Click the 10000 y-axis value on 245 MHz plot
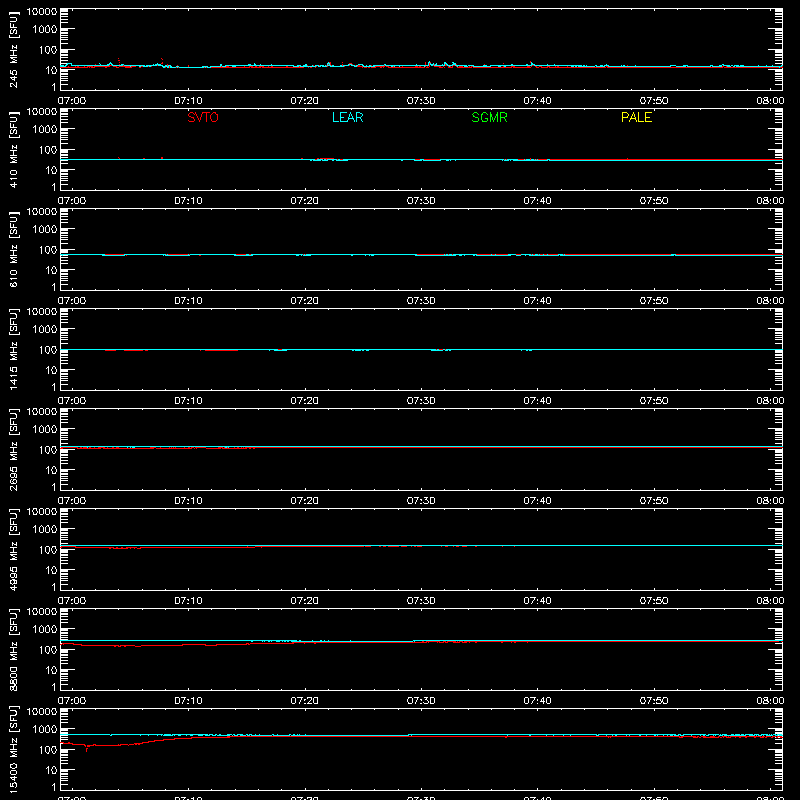800x800 pixels. coord(42,12)
